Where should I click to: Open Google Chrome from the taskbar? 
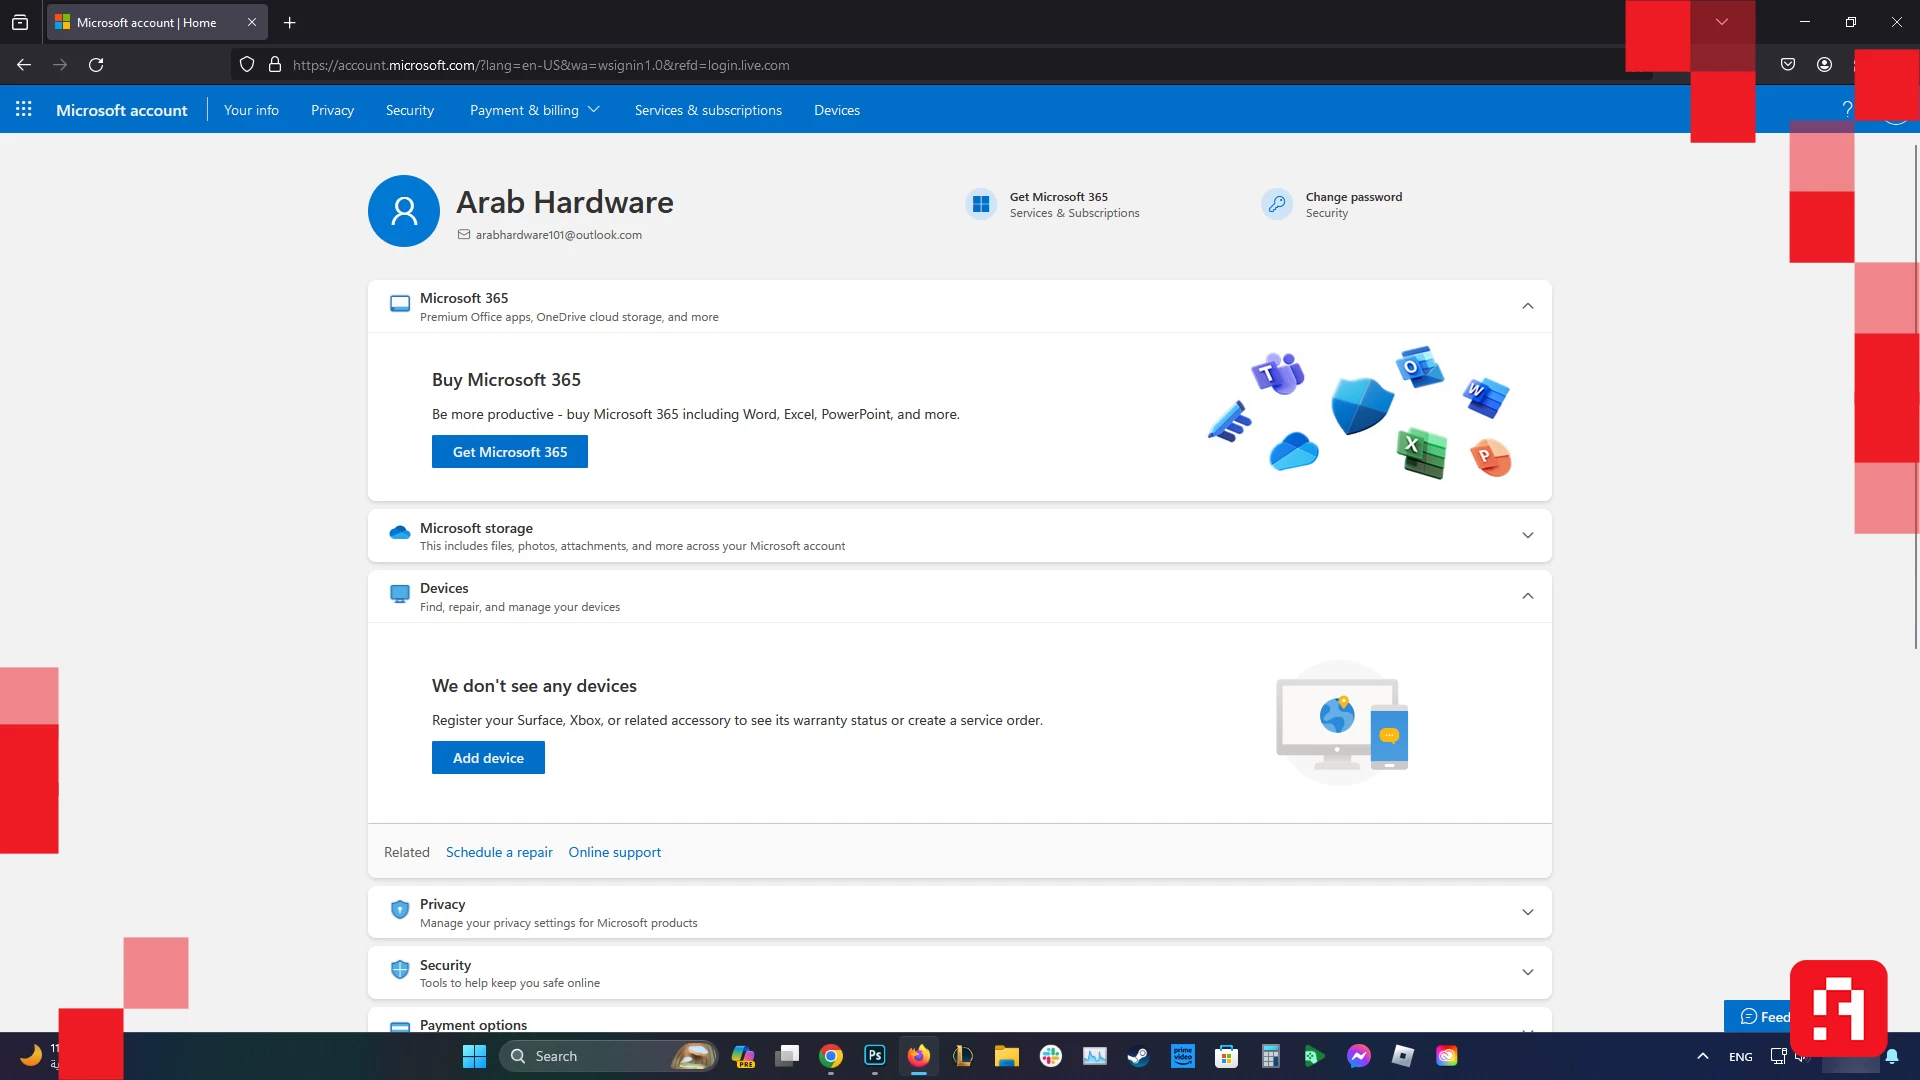pos(831,1056)
